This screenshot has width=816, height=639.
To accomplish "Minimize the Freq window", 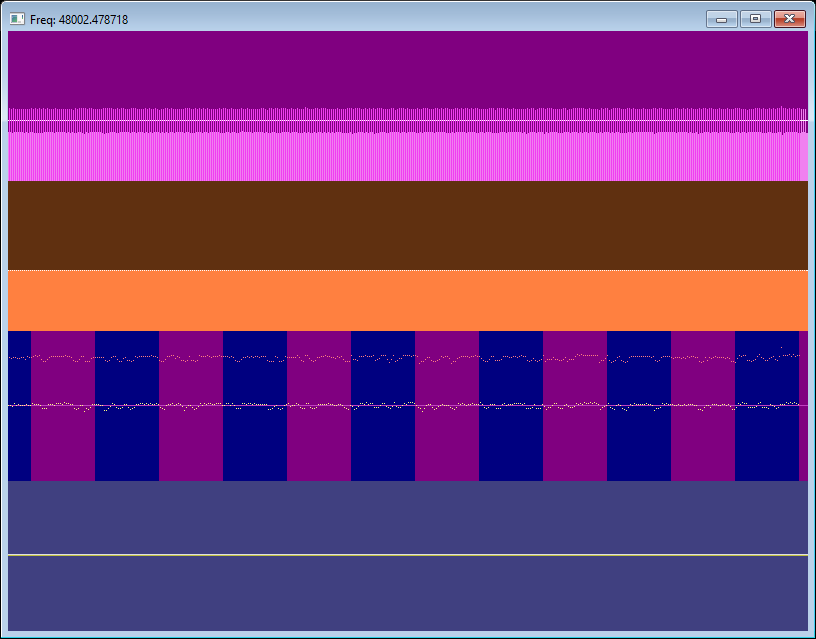I will tap(721, 19).
